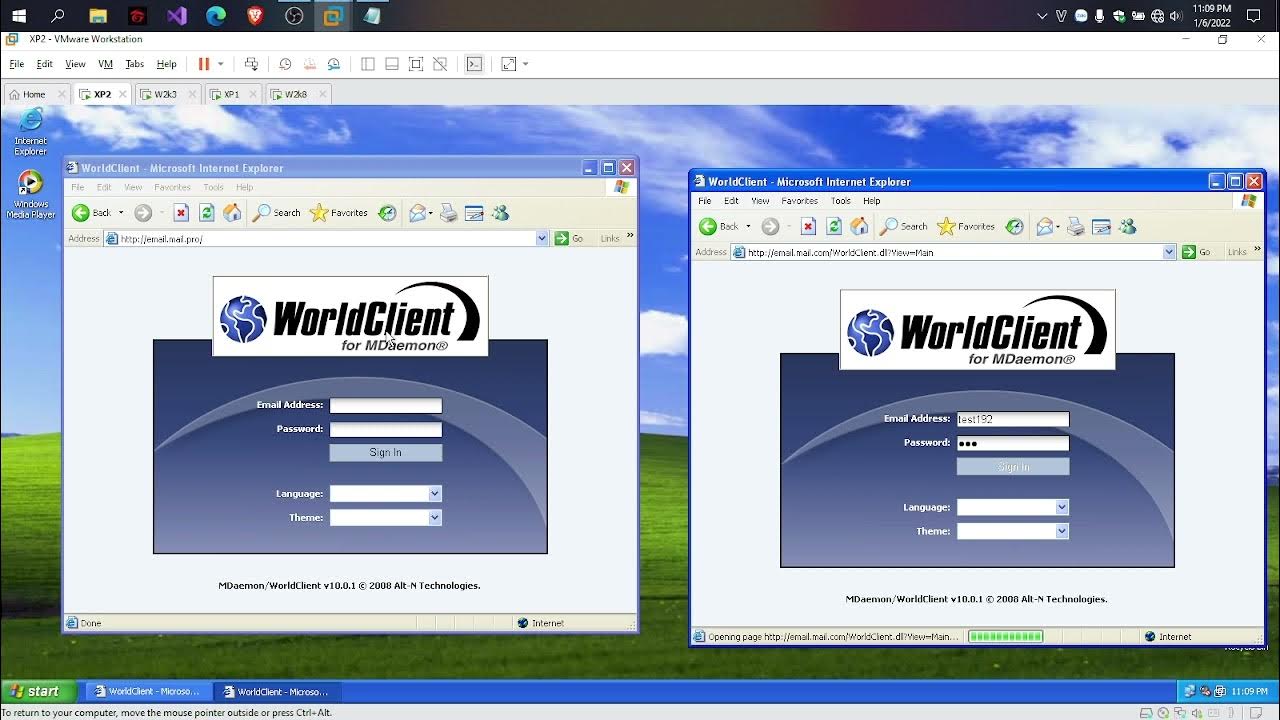Revert to snapshot icon in VMware toolbar

(x=310, y=64)
